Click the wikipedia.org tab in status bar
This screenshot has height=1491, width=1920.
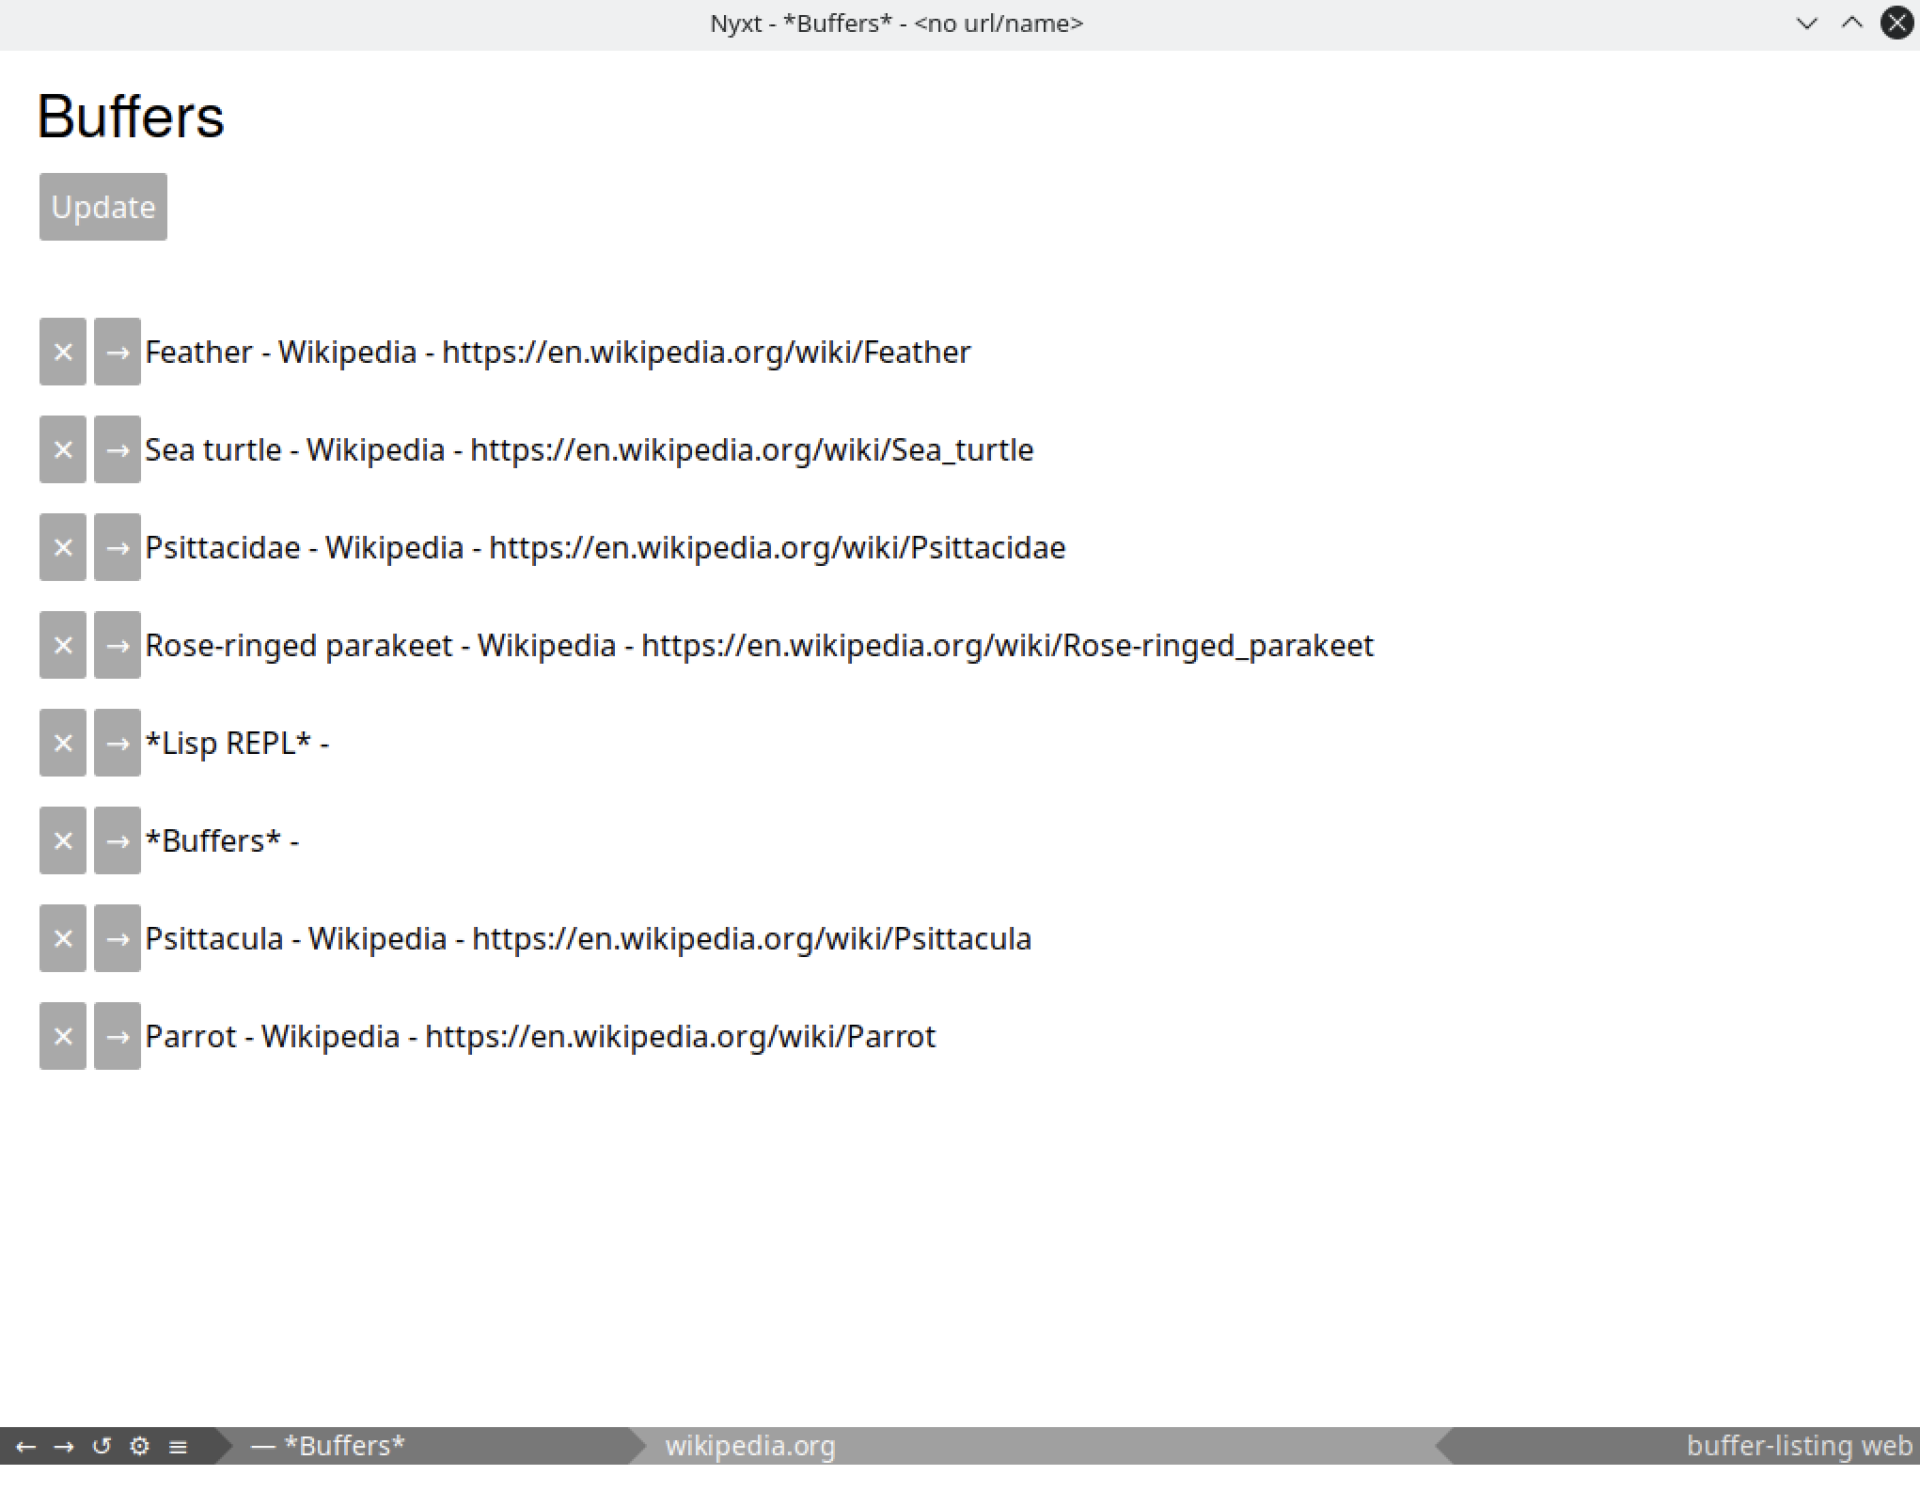pyautogui.click(x=750, y=1446)
